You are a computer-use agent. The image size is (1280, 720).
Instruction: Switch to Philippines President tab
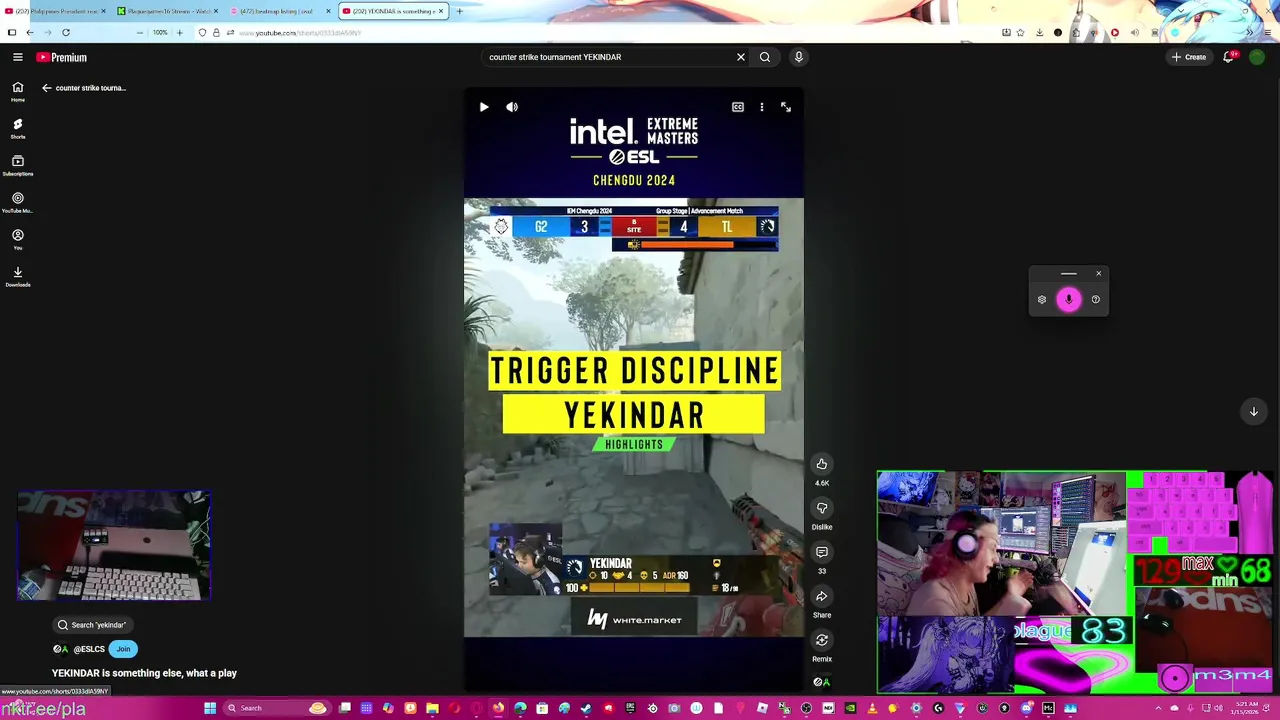[x=56, y=11]
